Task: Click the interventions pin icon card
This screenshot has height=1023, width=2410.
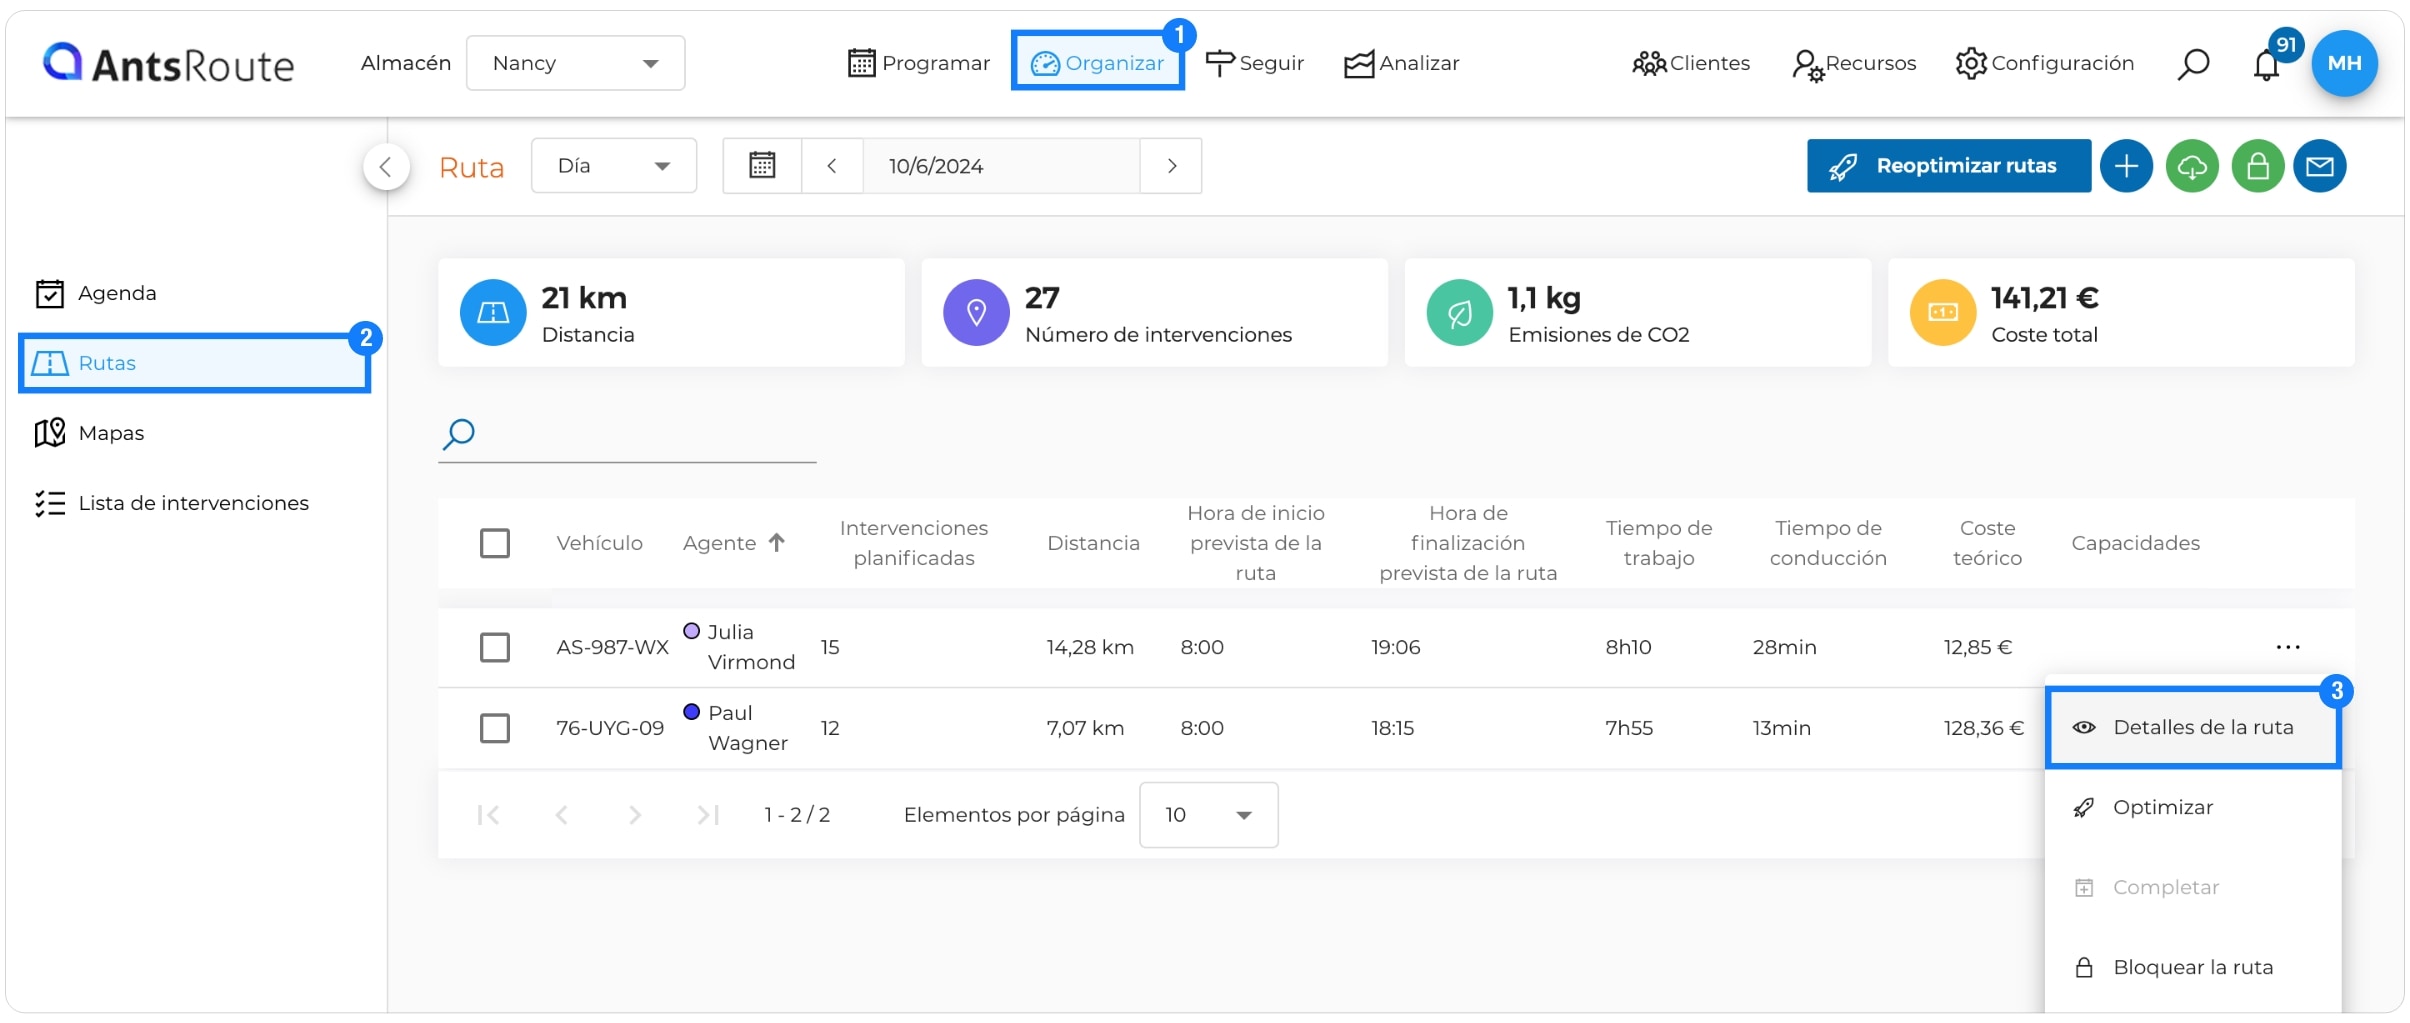Action: click(x=976, y=313)
